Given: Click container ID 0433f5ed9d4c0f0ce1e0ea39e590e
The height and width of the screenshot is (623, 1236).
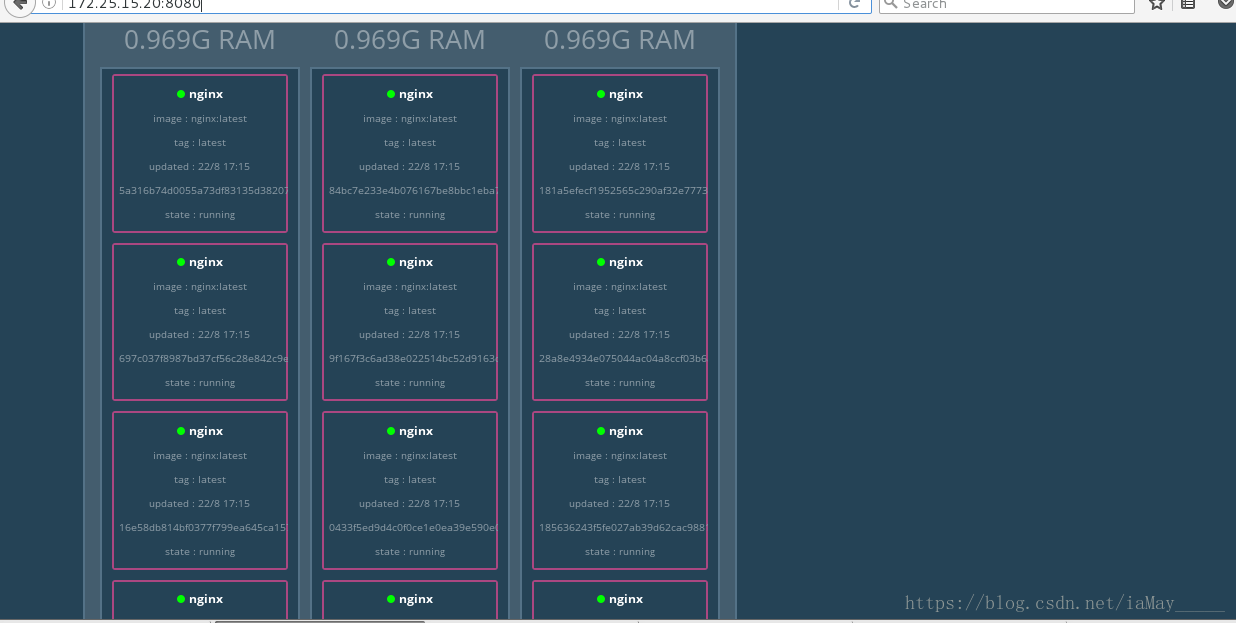Looking at the screenshot, I should click(x=412, y=527).
